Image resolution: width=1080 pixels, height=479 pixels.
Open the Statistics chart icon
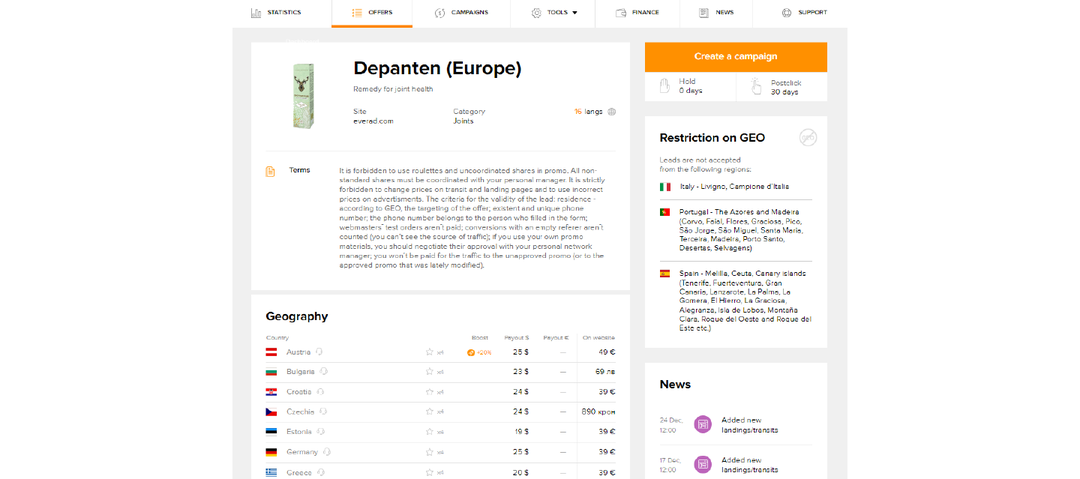point(256,13)
